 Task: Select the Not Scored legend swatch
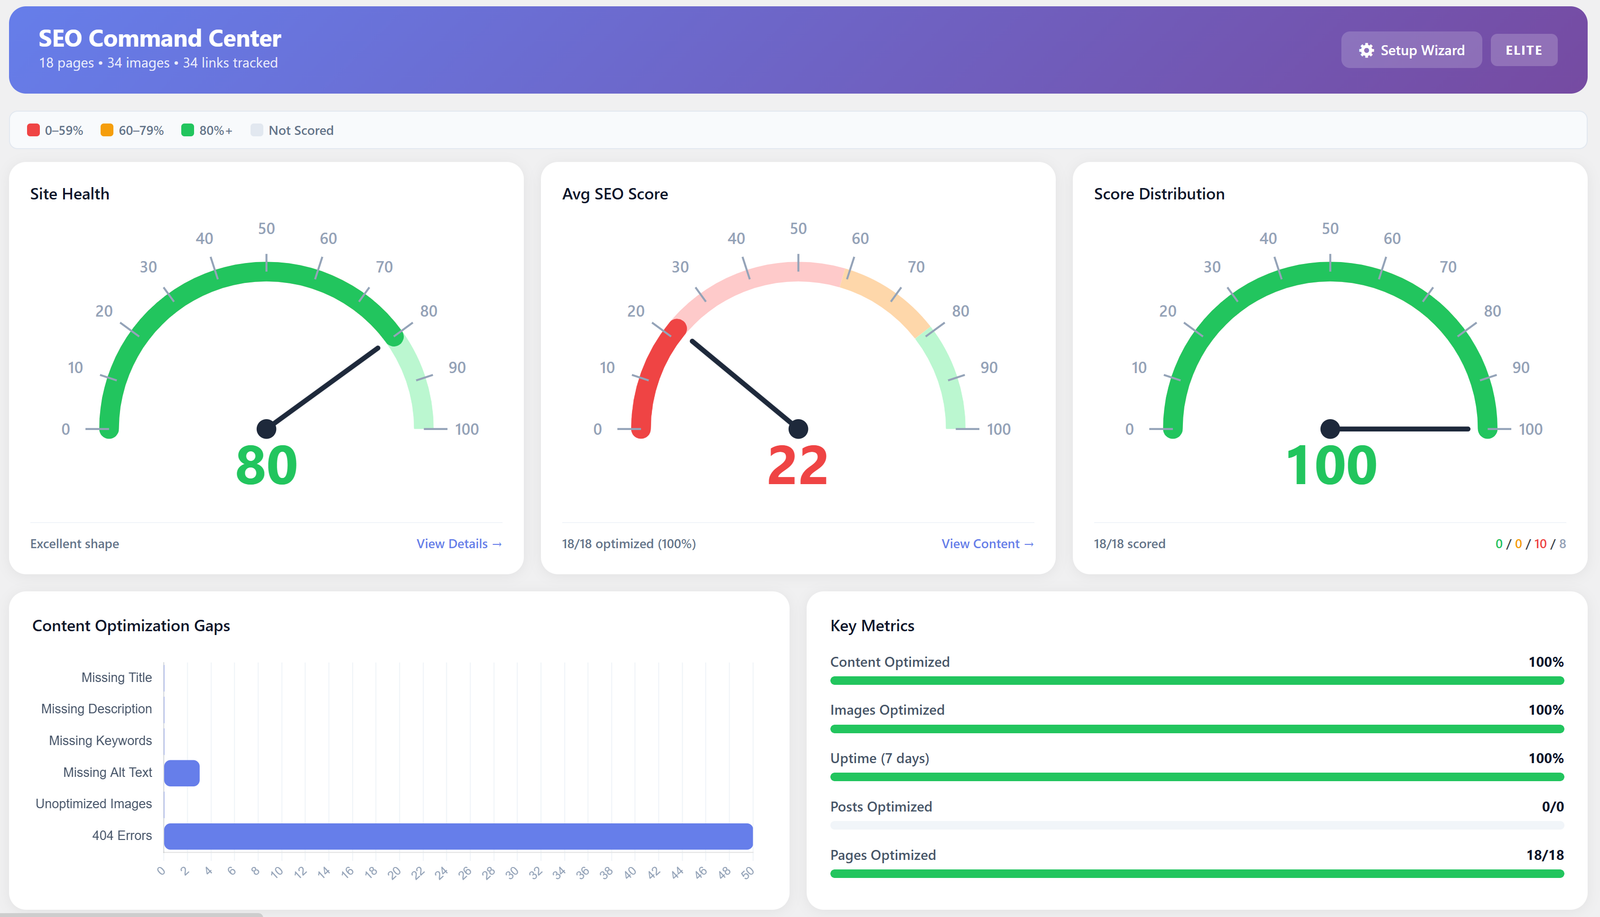click(x=256, y=129)
